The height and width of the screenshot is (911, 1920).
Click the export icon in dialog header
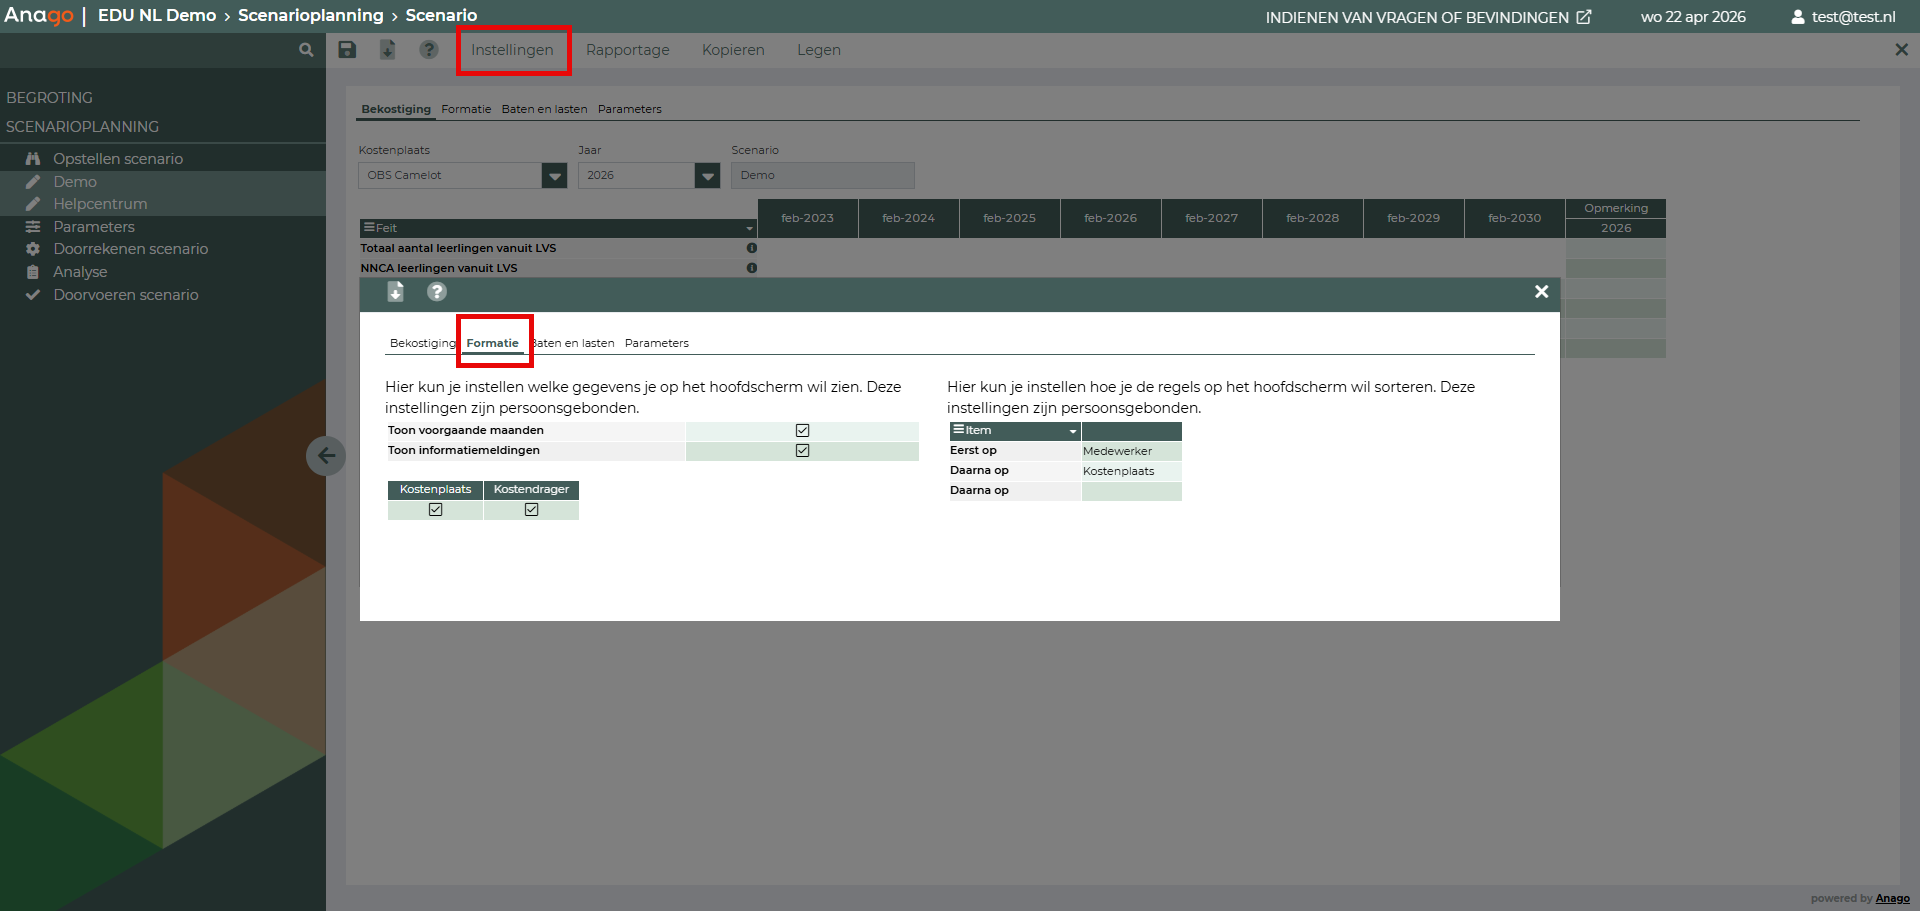tap(396, 292)
